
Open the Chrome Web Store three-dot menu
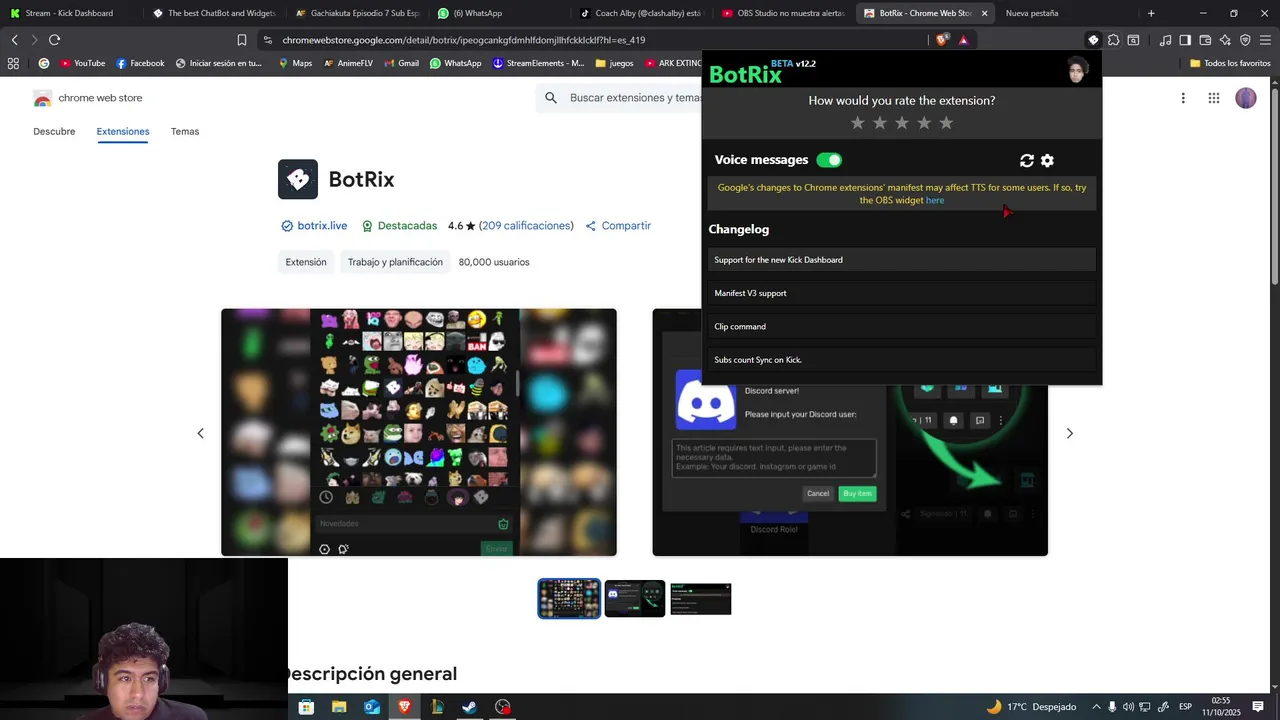coord(1183,98)
